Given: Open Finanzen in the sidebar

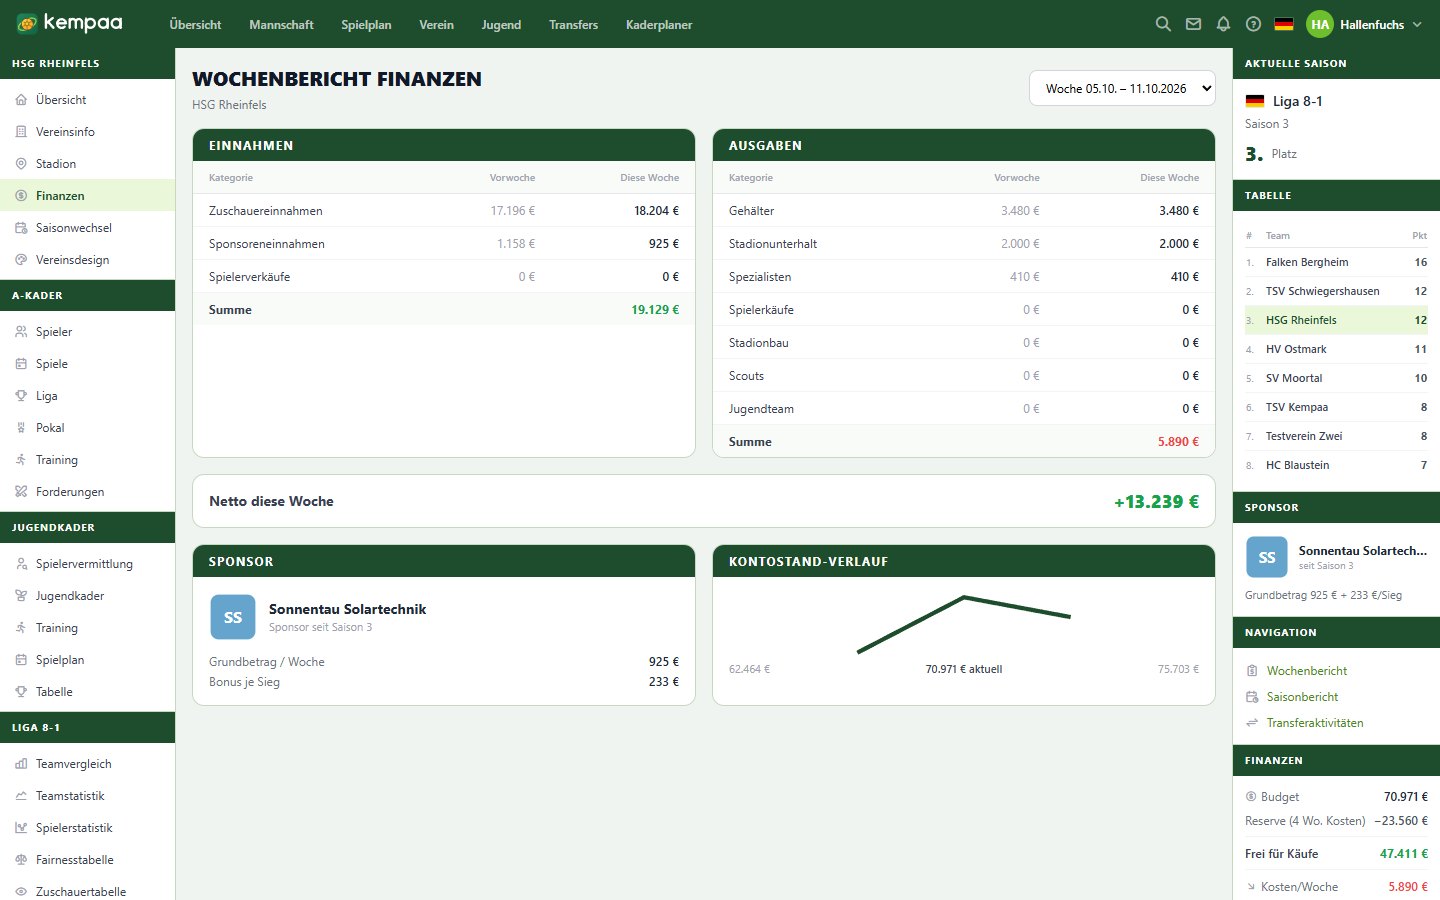Looking at the screenshot, I should (87, 196).
